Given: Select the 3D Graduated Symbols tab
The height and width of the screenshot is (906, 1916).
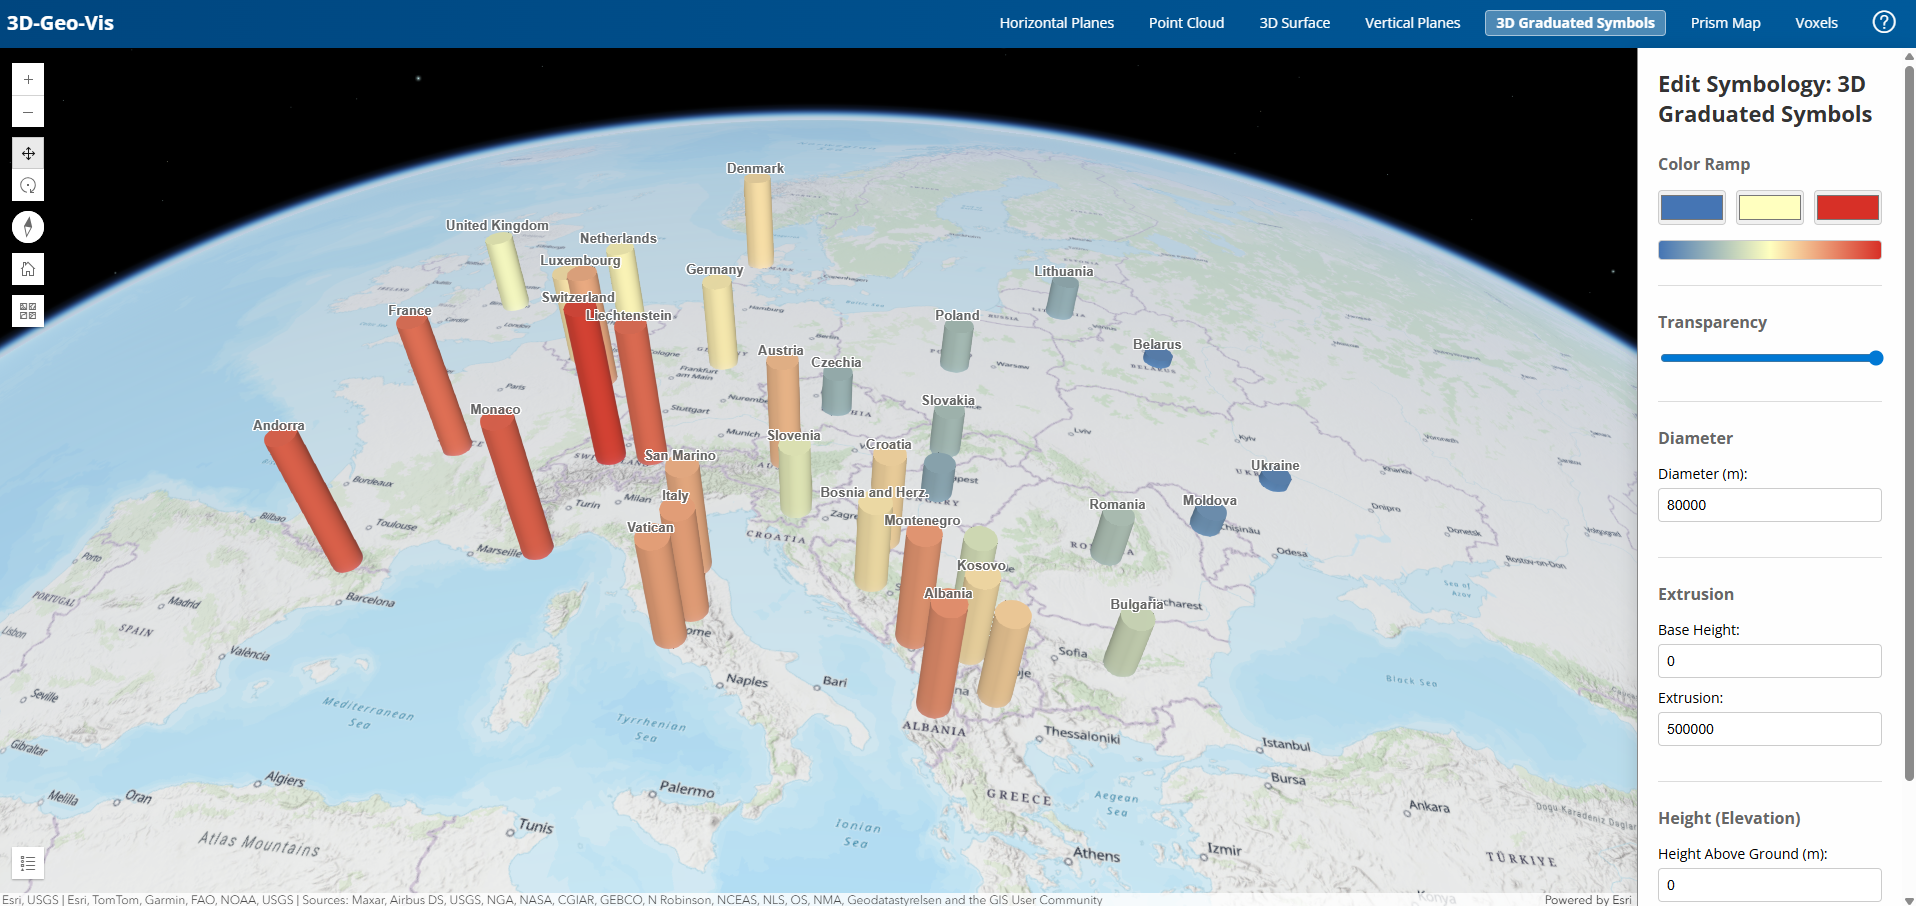Looking at the screenshot, I should [1575, 23].
